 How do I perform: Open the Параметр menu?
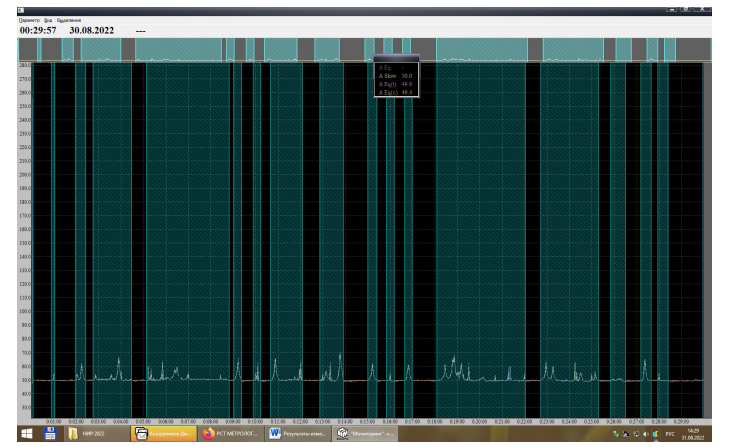[29, 20]
